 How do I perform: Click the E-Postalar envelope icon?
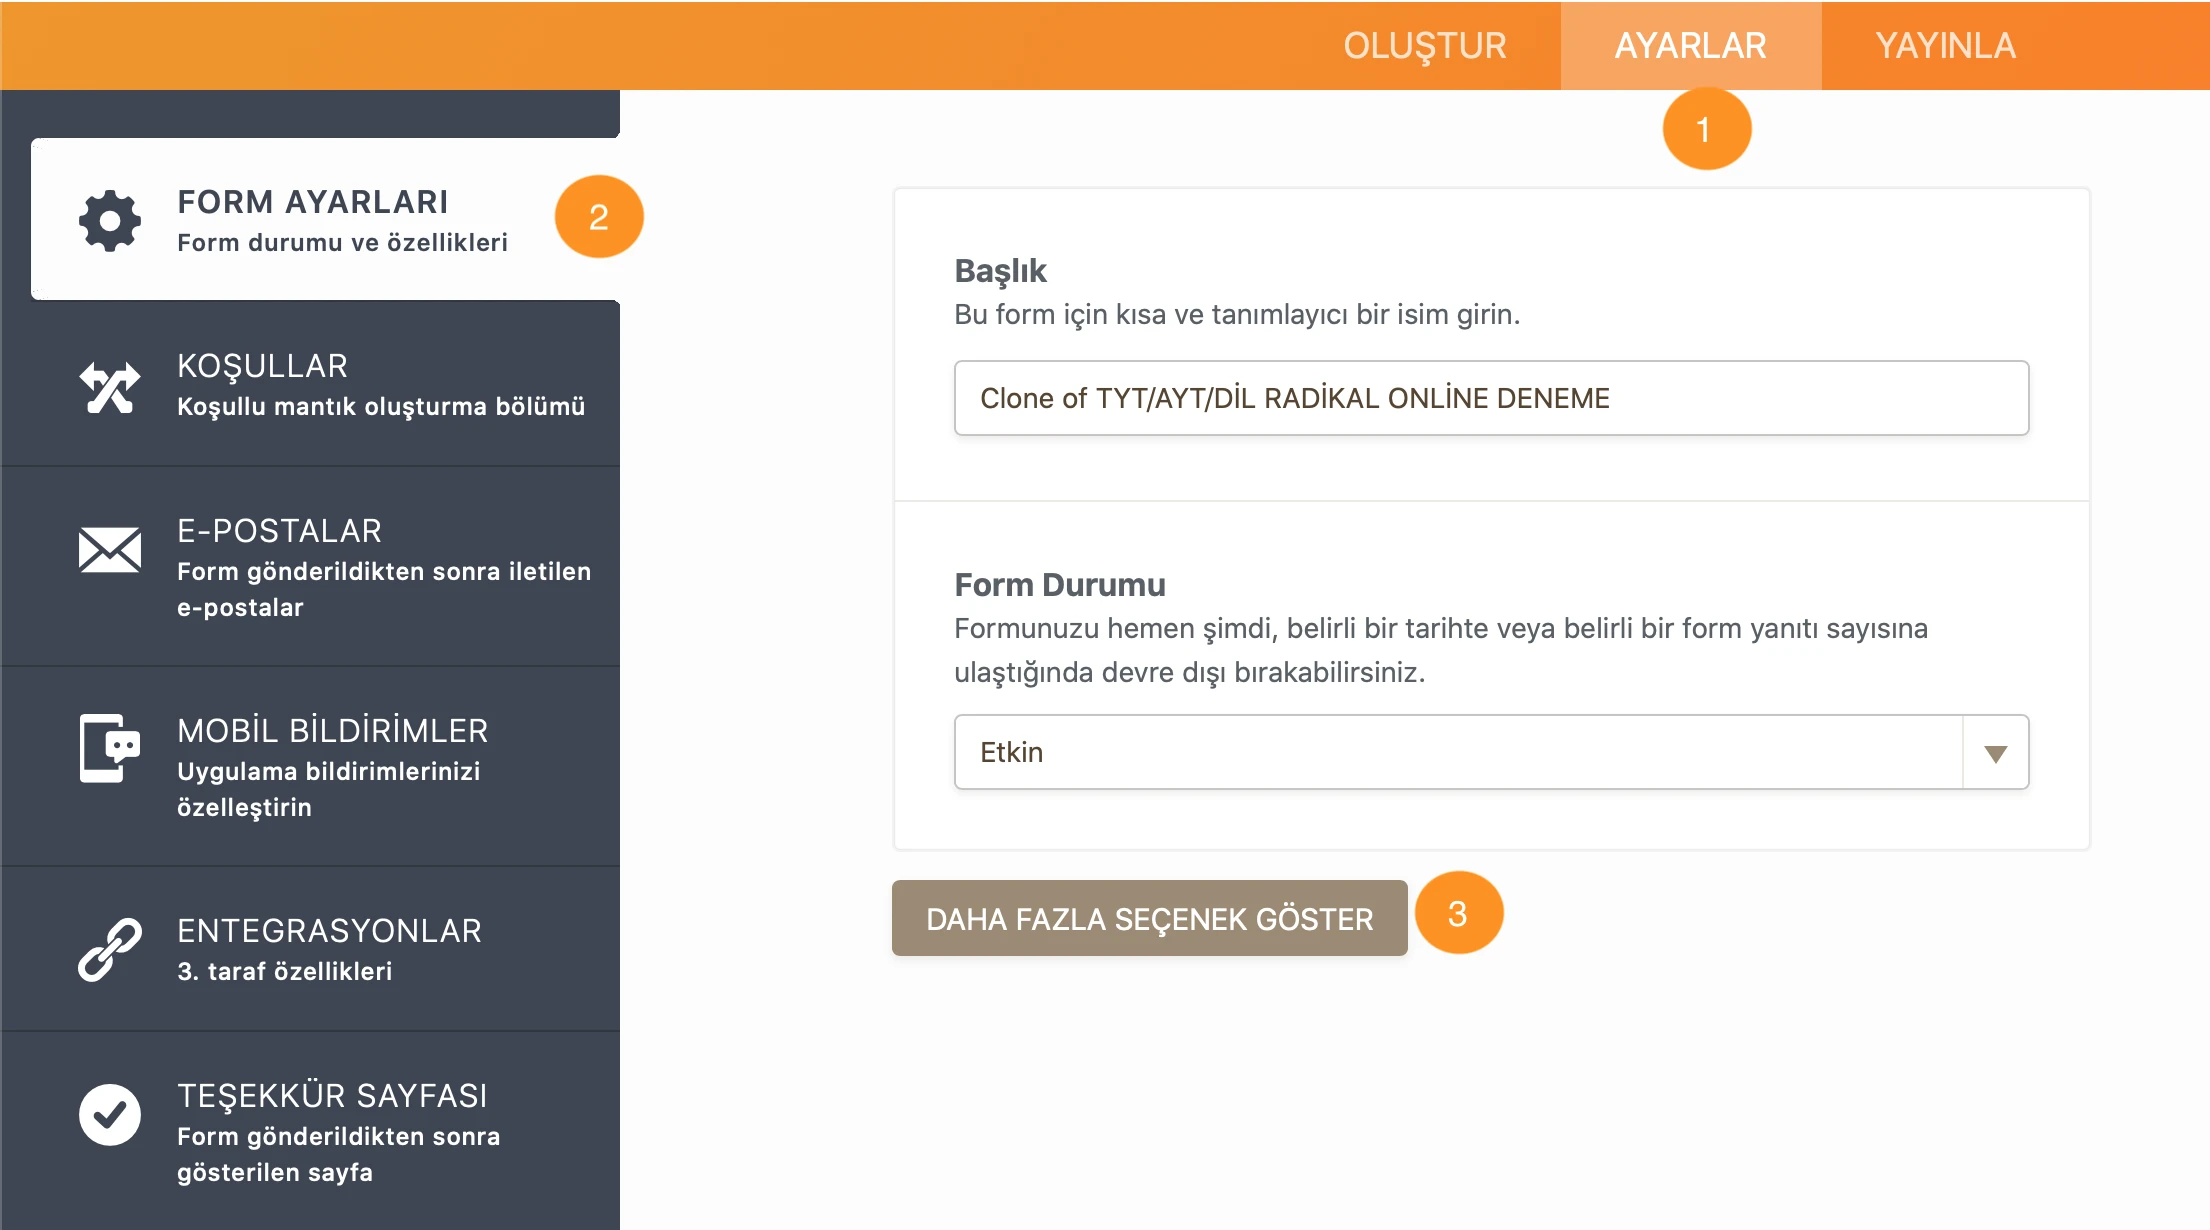(110, 550)
